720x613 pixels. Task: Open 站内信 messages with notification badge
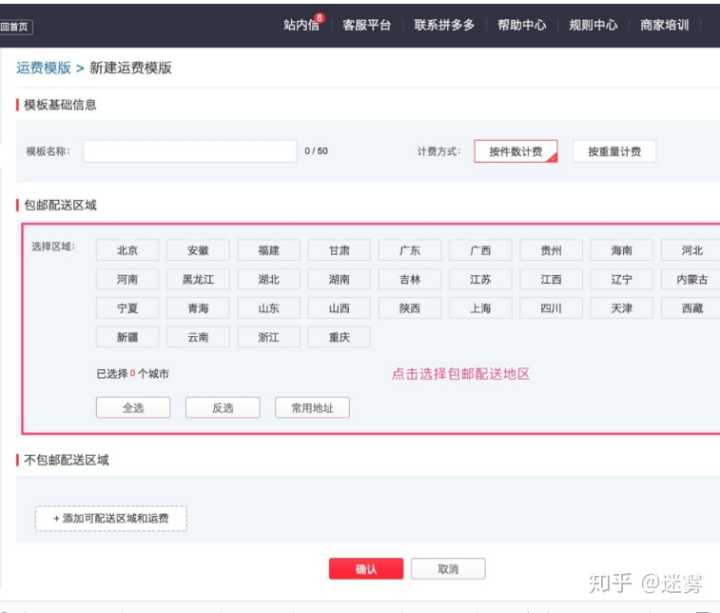[x=302, y=25]
